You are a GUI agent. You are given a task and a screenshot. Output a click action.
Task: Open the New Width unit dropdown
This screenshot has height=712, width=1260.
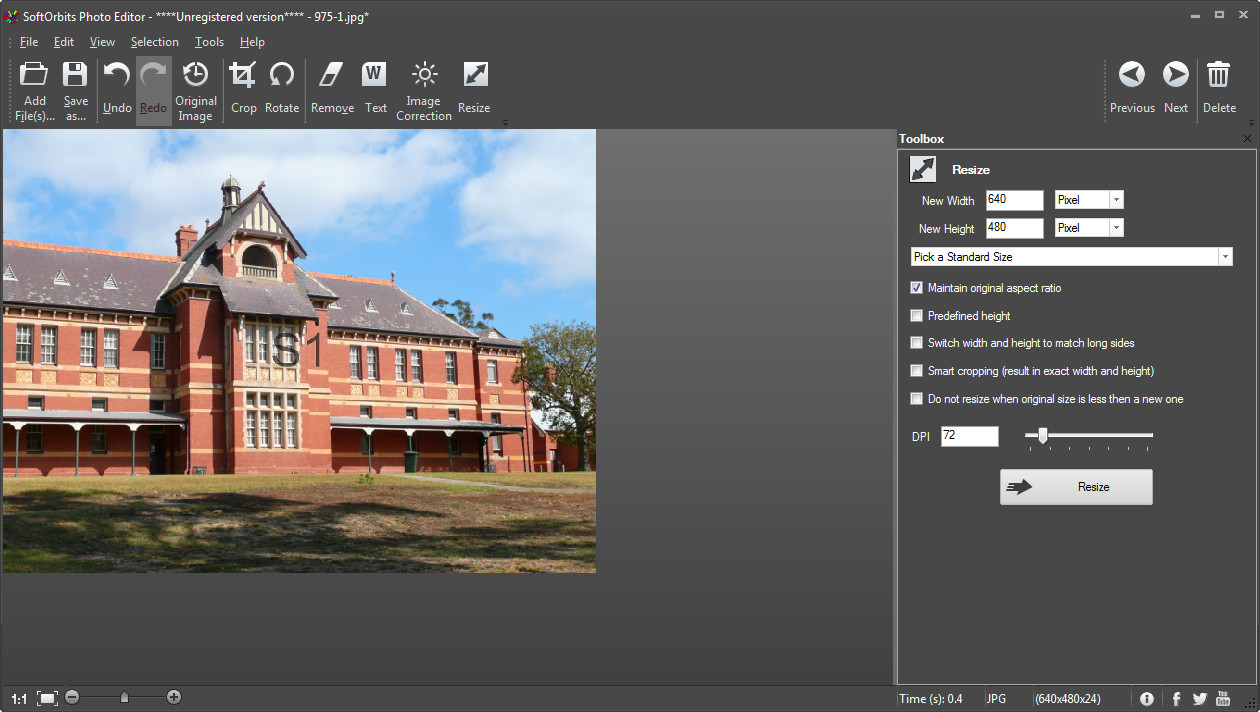coord(1117,199)
